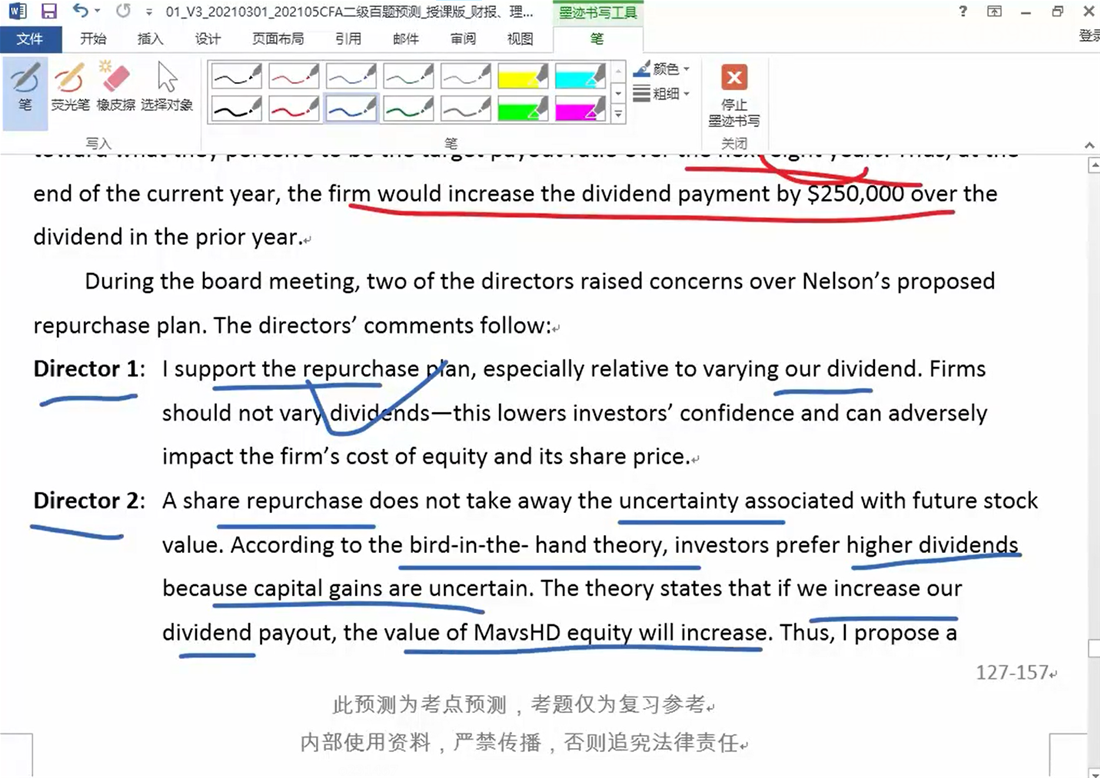Image resolution: width=1100 pixels, height=778 pixels.
Task: Open the pen Thickness (粗细) dropdown
Action: tap(662, 93)
